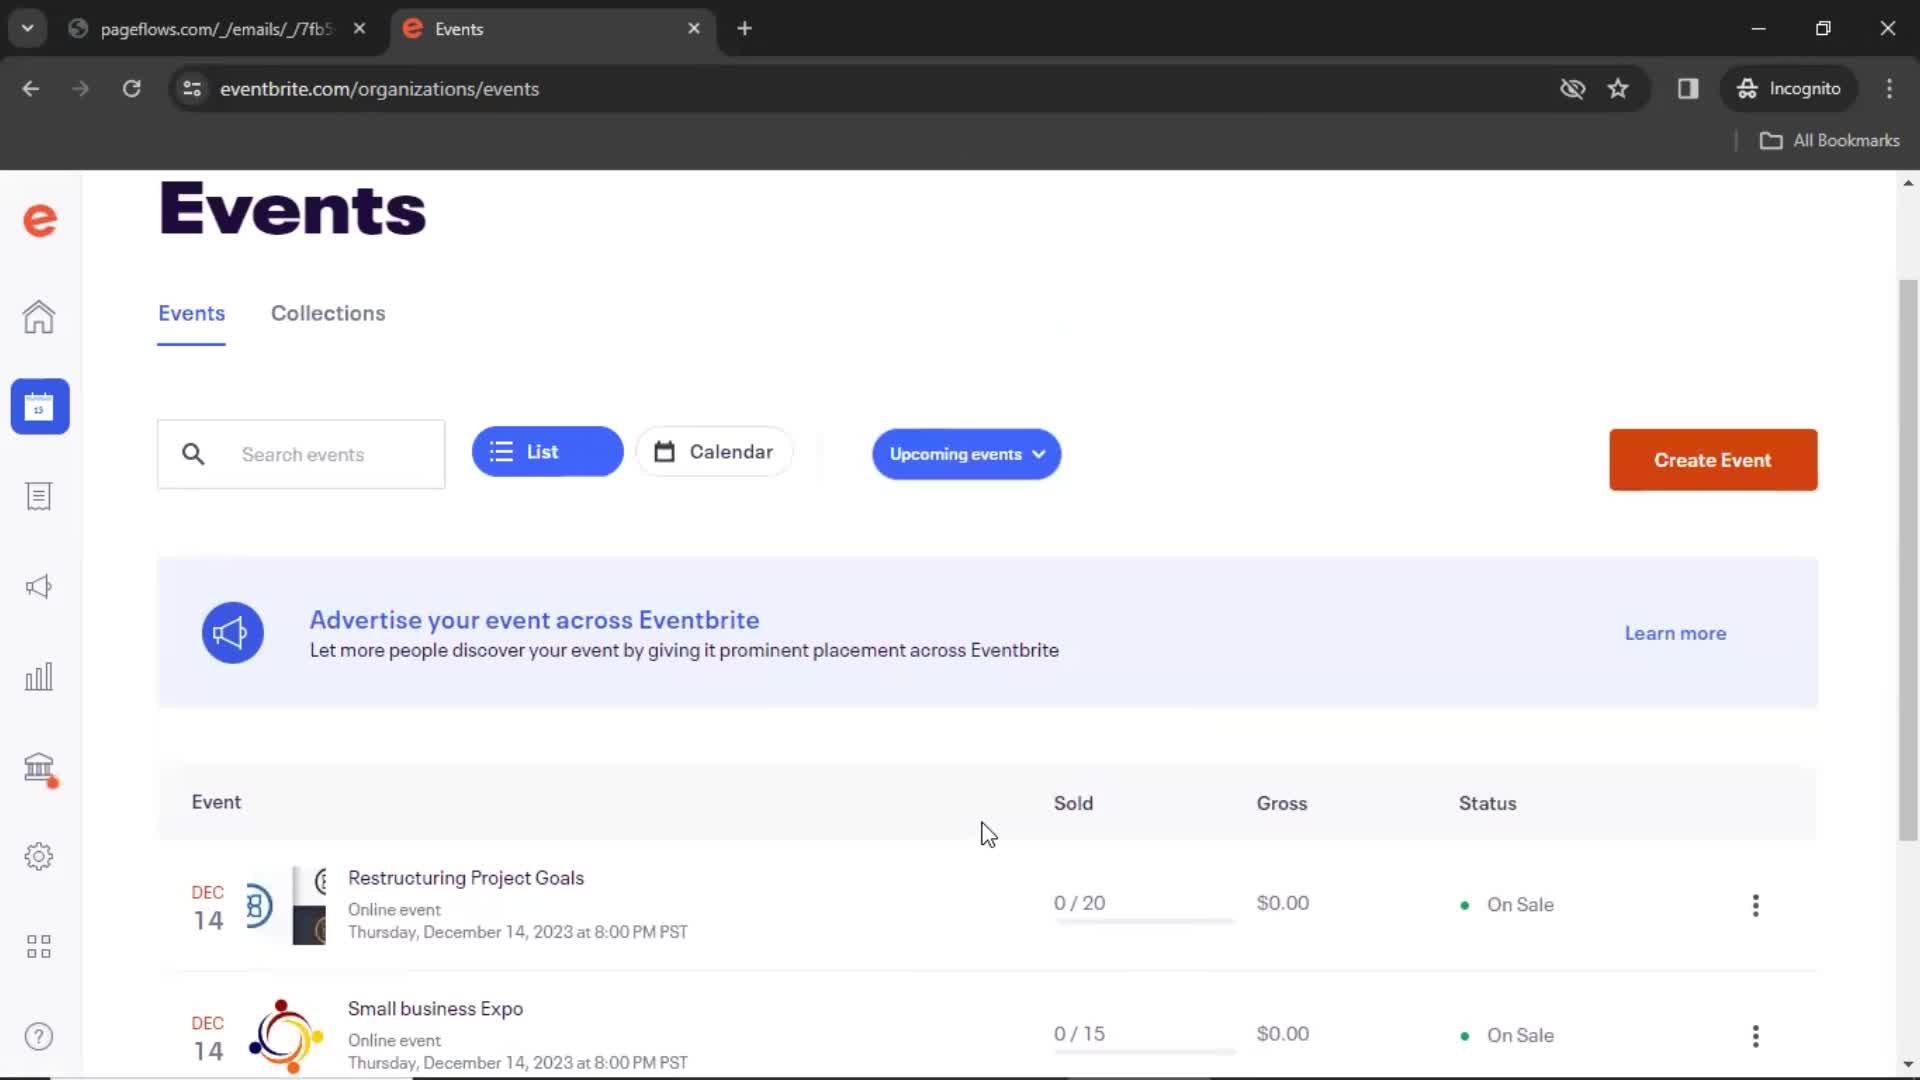The width and height of the screenshot is (1920, 1080).
Task: Open the Small business Expo event
Action: 435,1009
